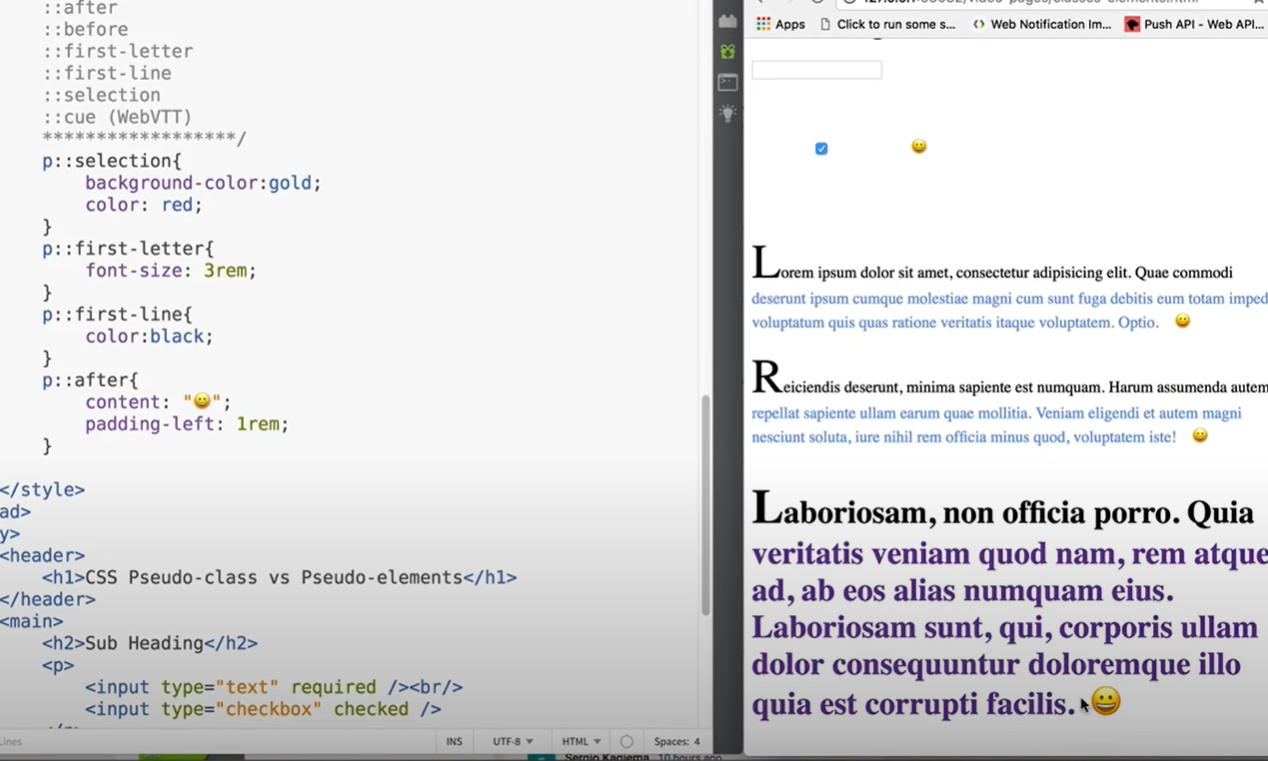
Task: Open the HTML language mode dropdown
Action: coord(581,742)
